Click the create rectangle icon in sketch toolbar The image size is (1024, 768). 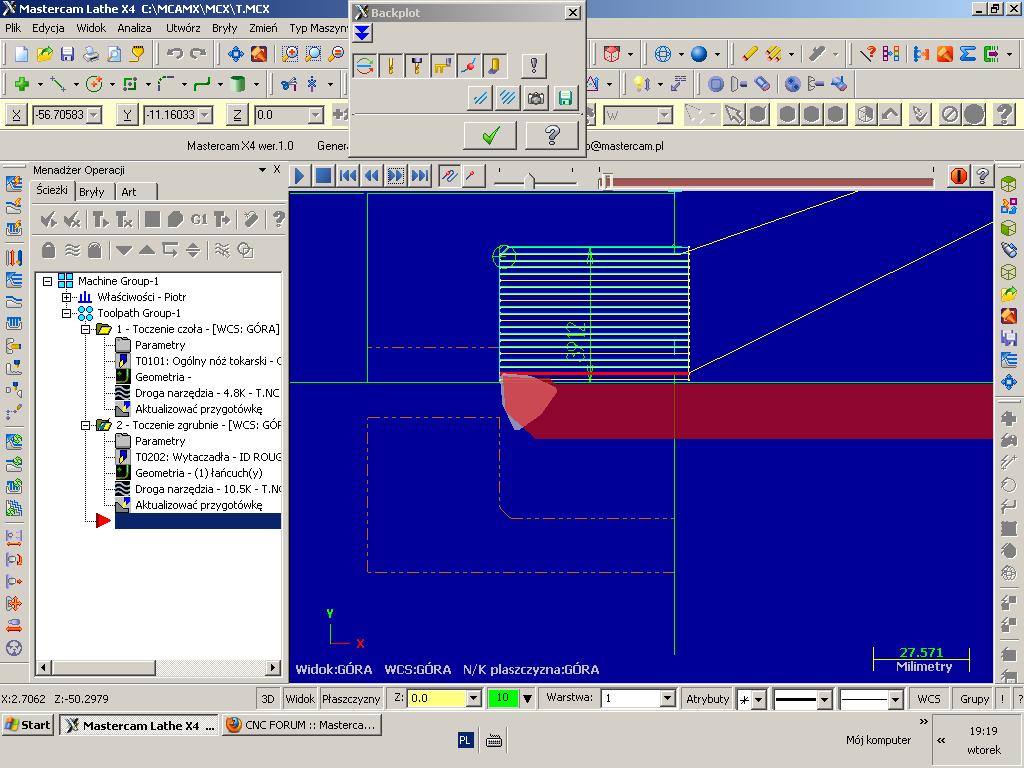click(x=130, y=84)
